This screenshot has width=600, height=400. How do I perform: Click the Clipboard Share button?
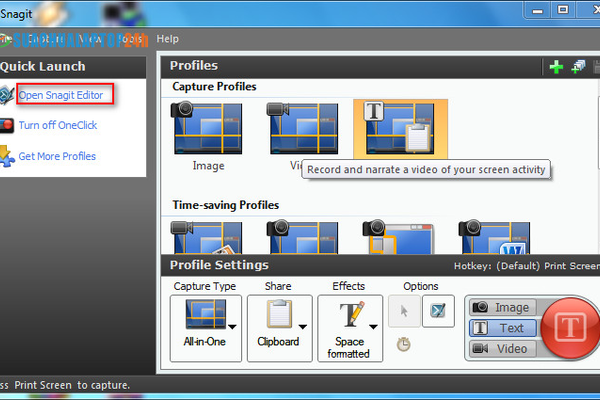[x=279, y=328]
